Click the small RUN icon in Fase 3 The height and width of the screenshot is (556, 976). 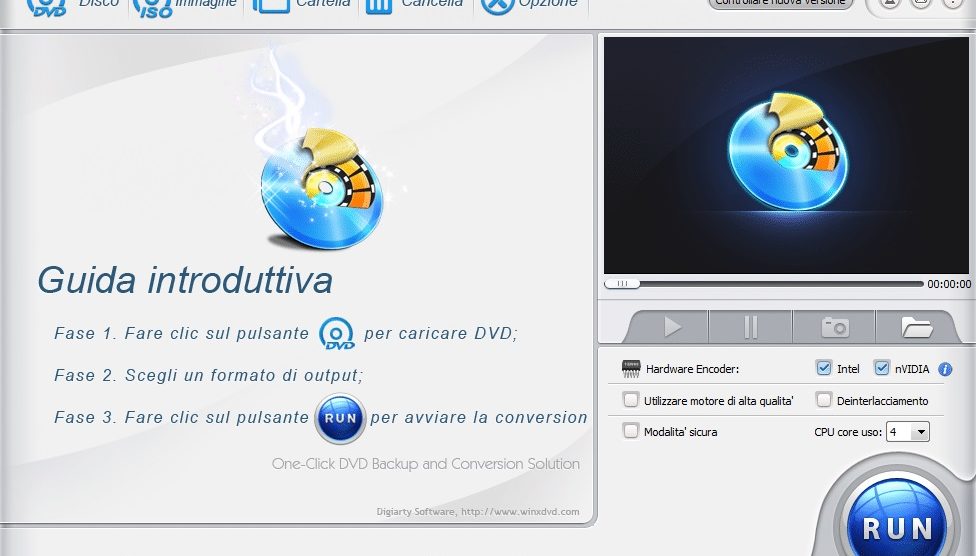pos(340,418)
